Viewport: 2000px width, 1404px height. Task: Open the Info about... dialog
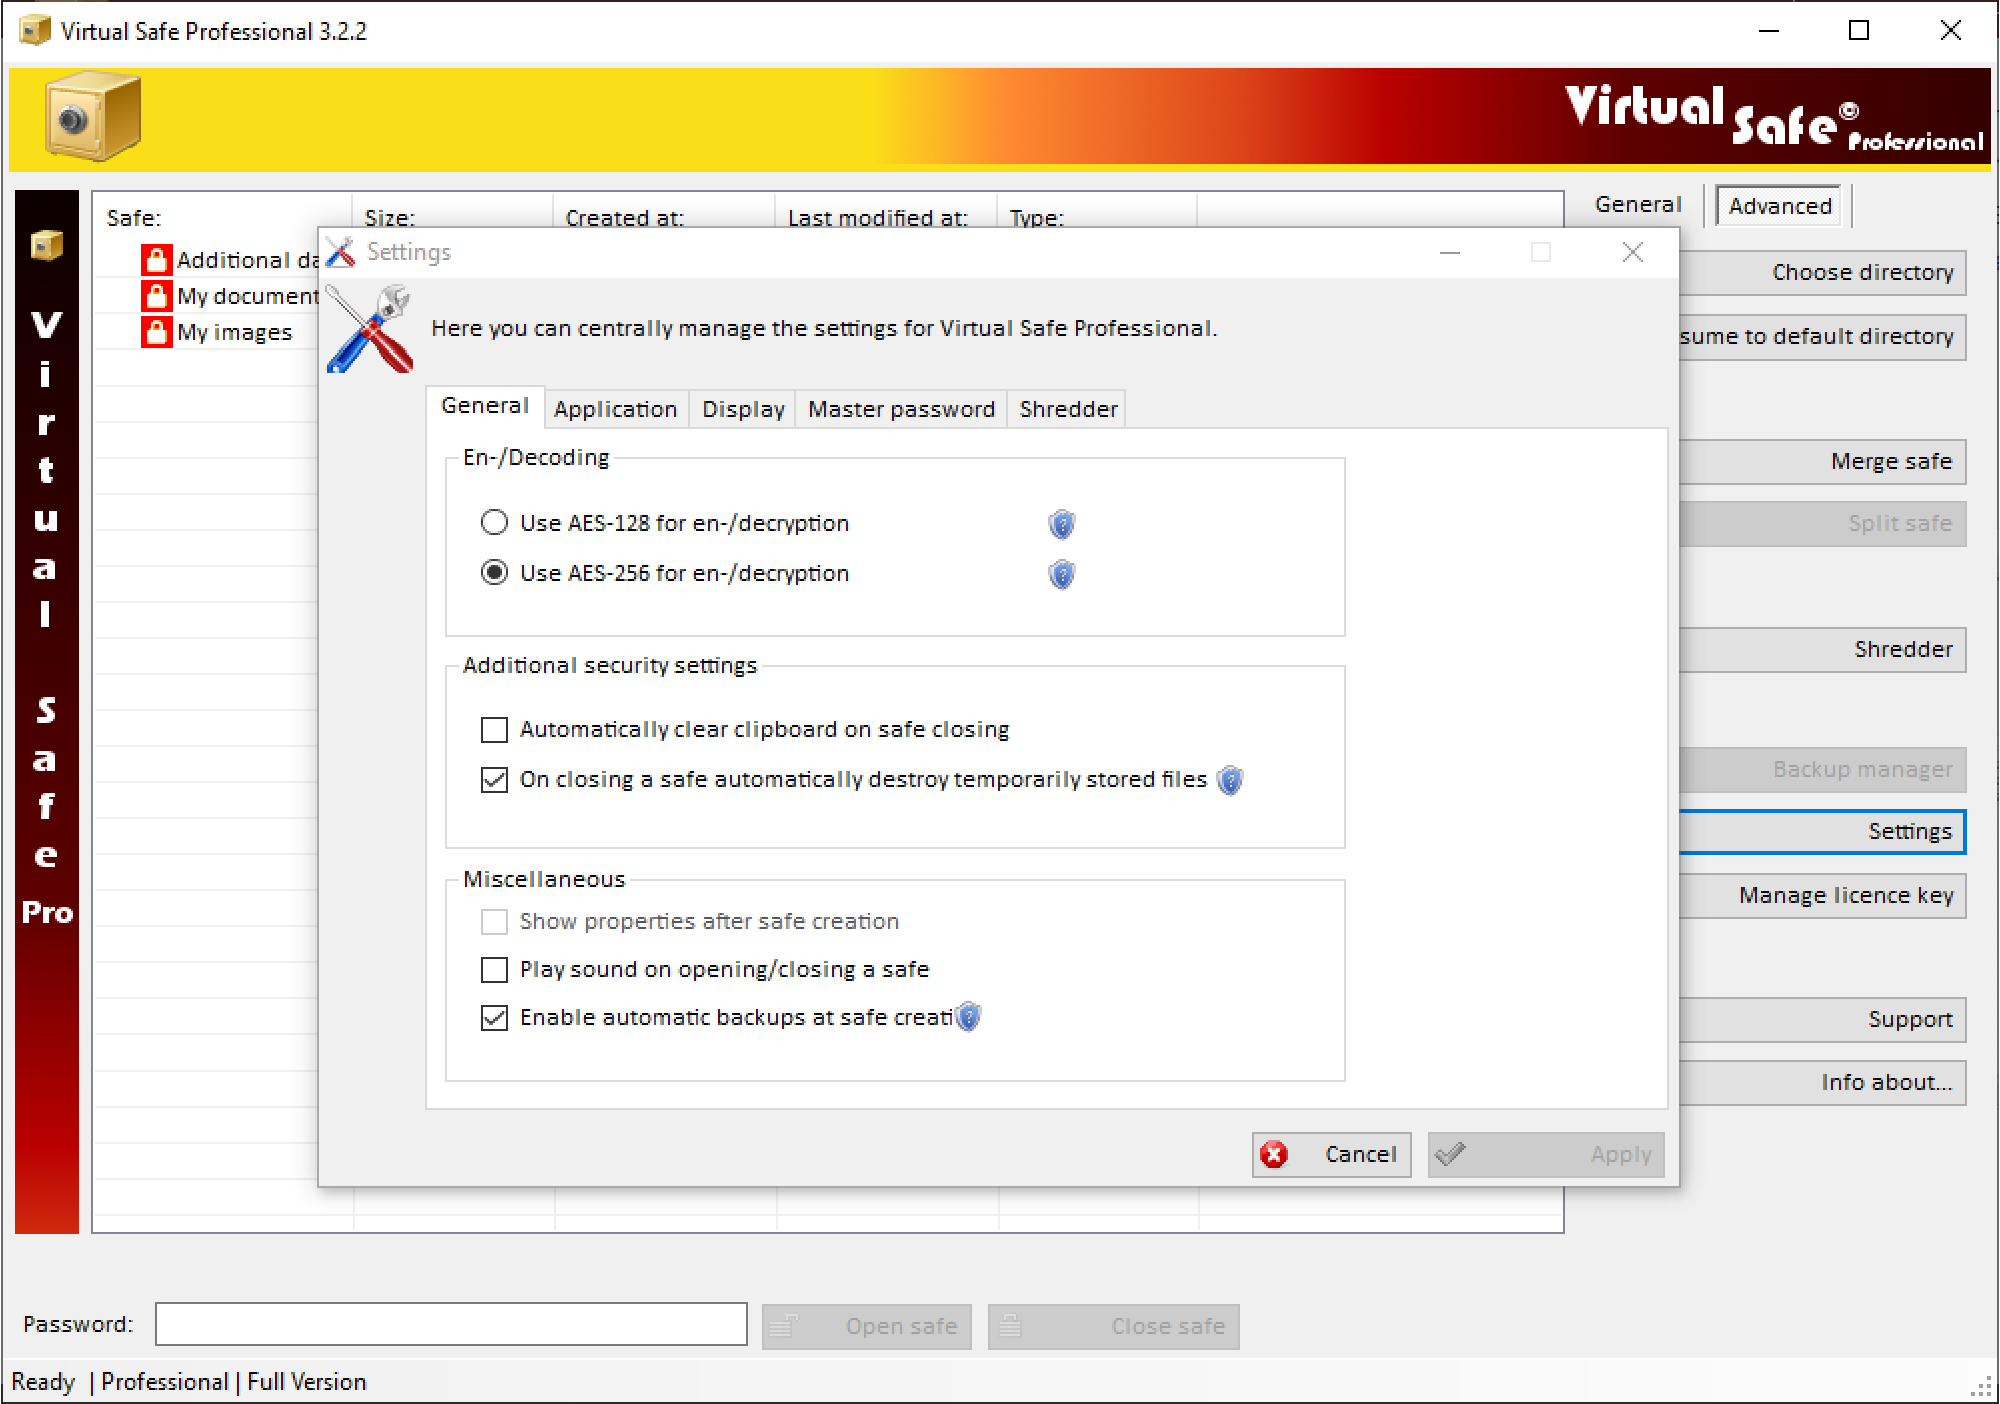point(1822,1082)
